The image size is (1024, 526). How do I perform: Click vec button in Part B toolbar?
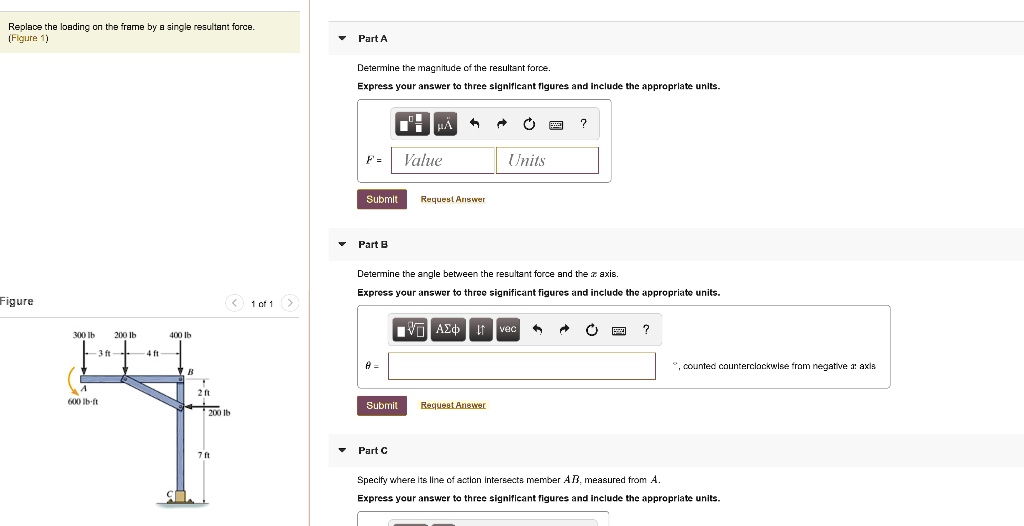[508, 330]
